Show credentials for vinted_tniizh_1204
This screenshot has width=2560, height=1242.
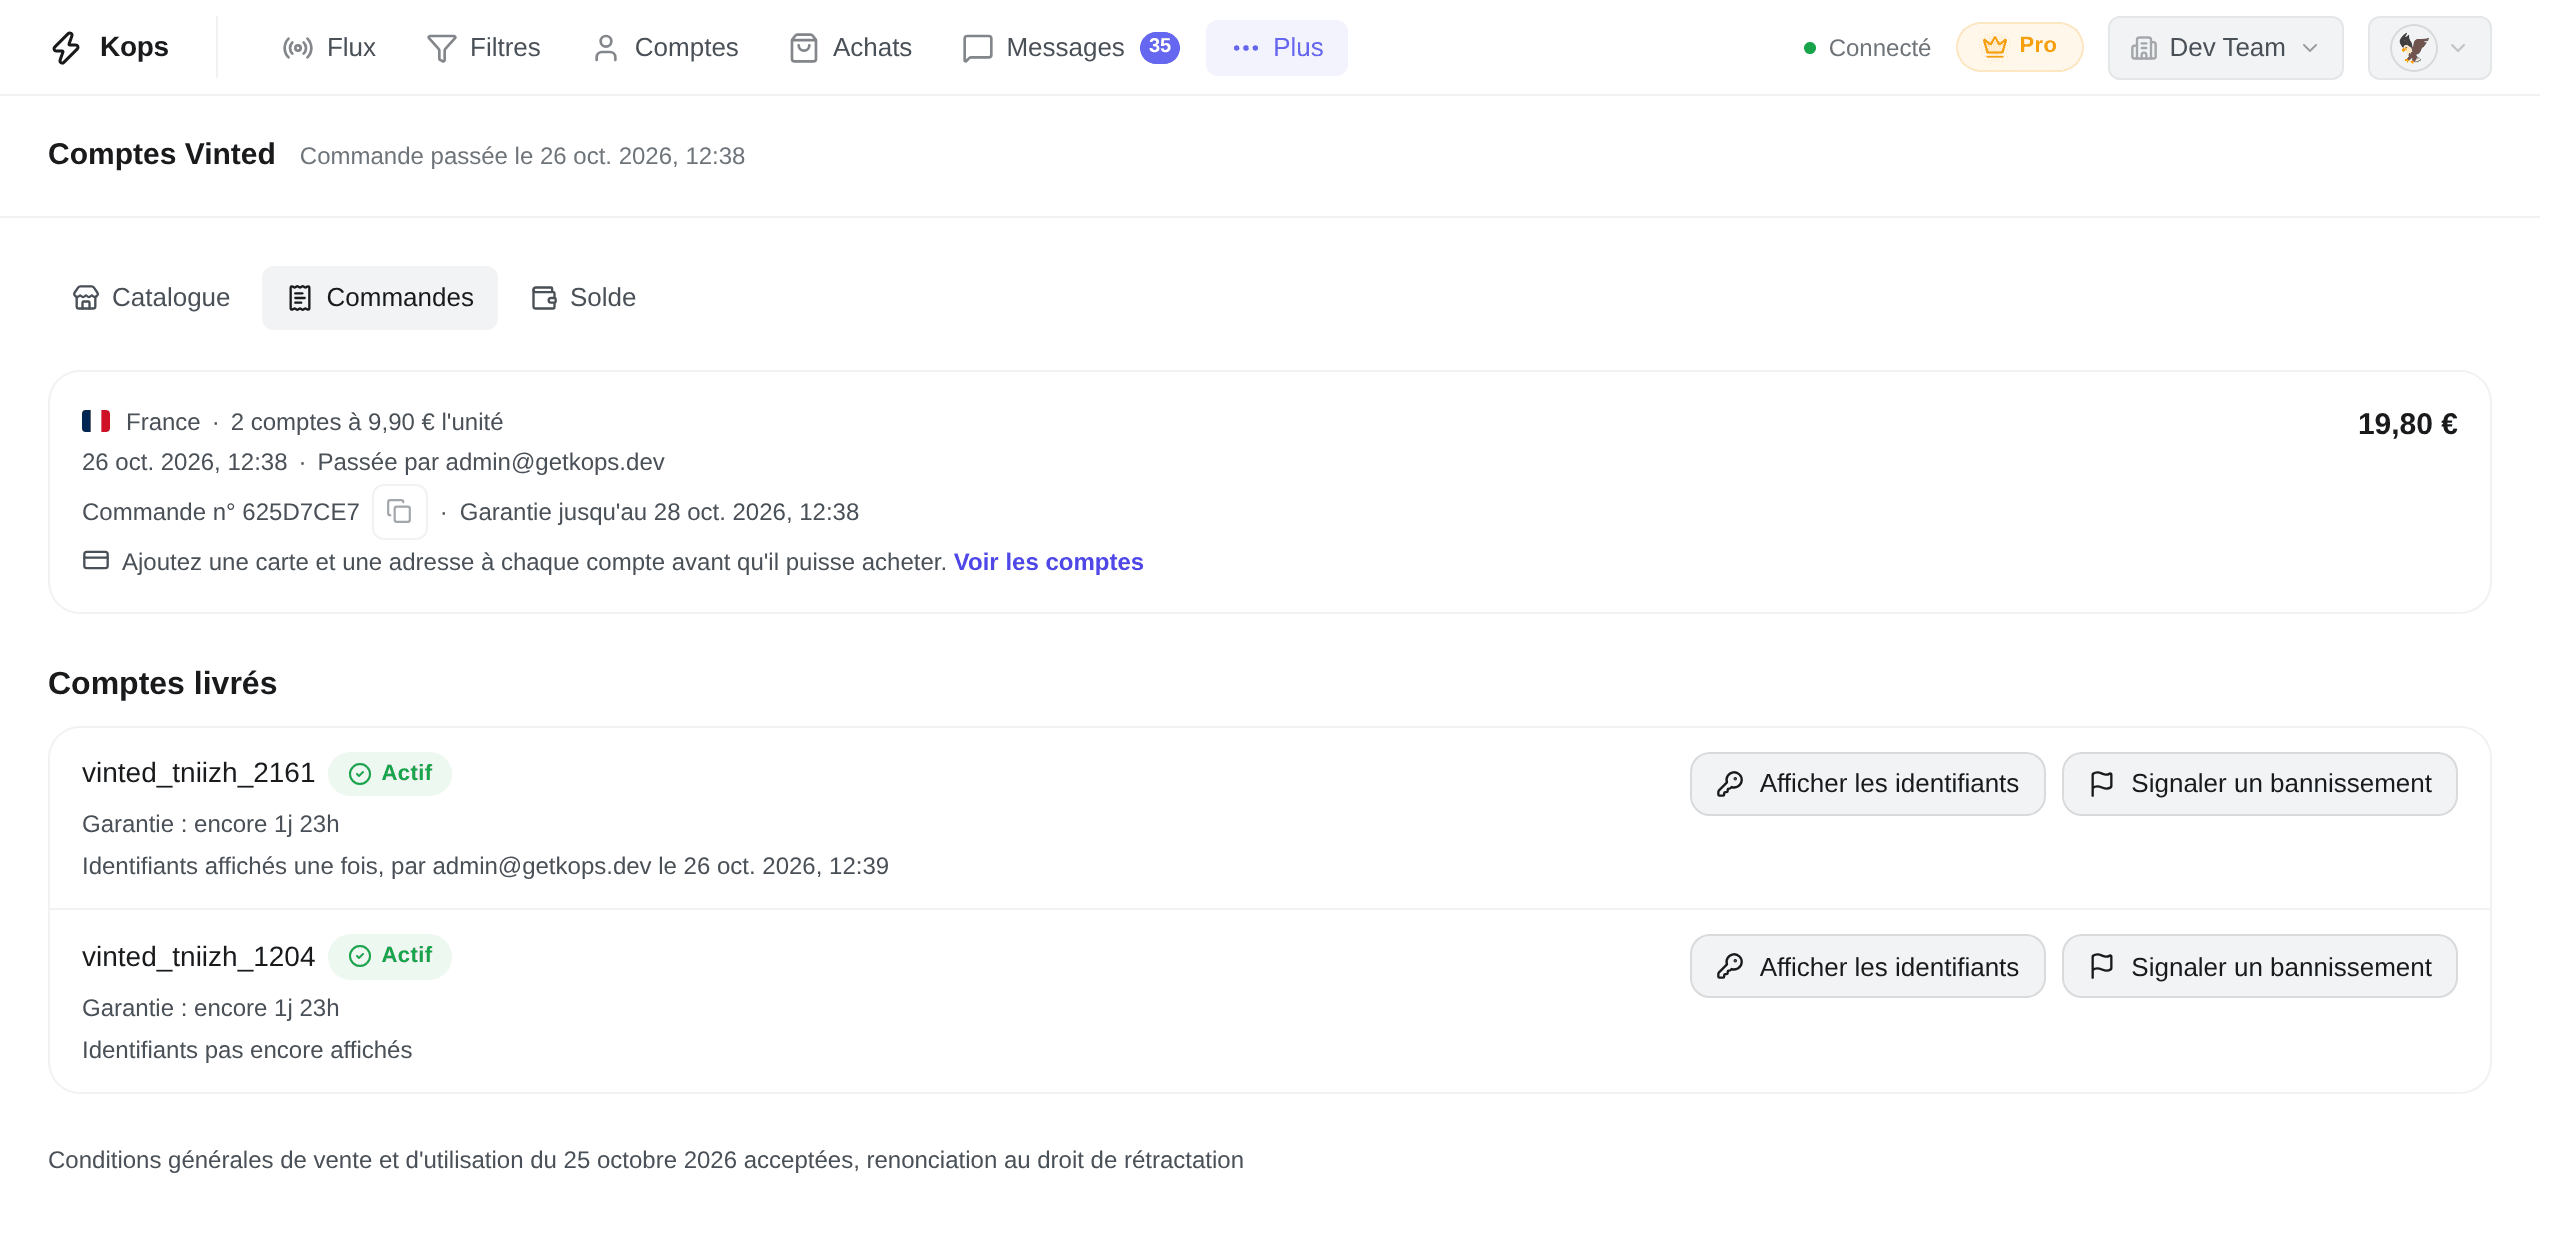[1868, 966]
